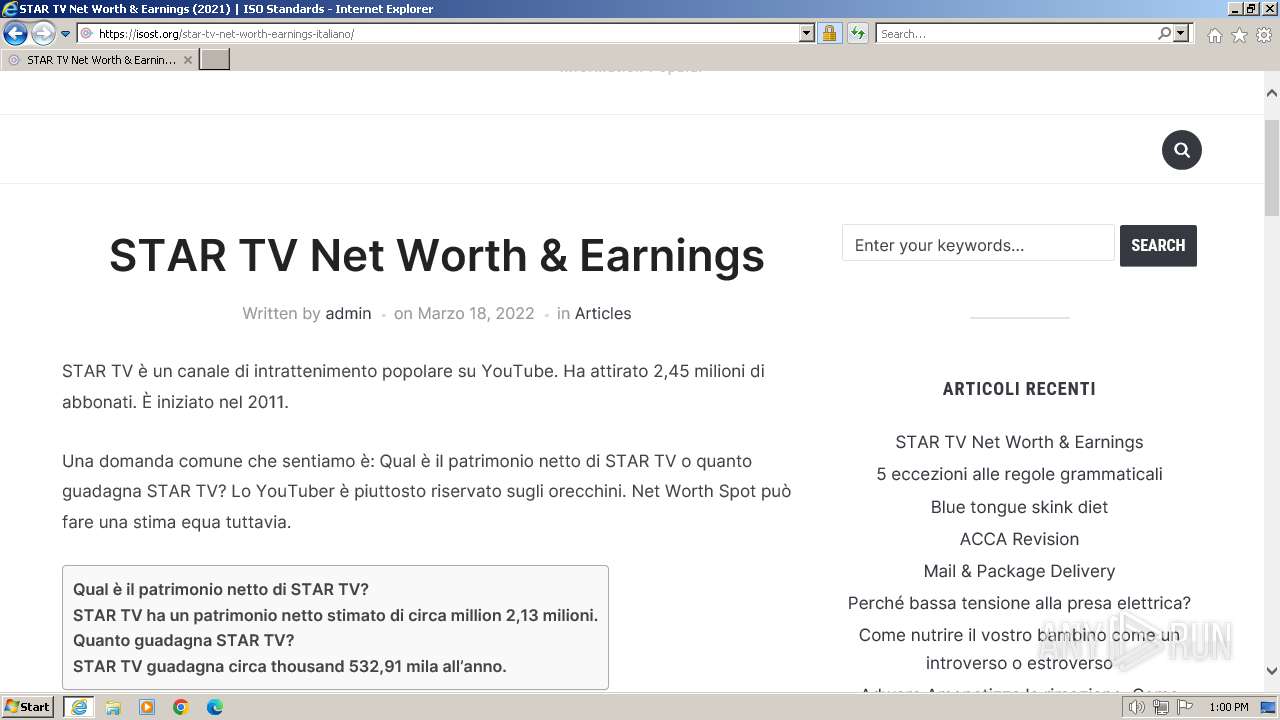Image resolution: width=1280 pixels, height=720 pixels.
Task: Click the Action Center flag tray icon
Action: [x=1184, y=707]
